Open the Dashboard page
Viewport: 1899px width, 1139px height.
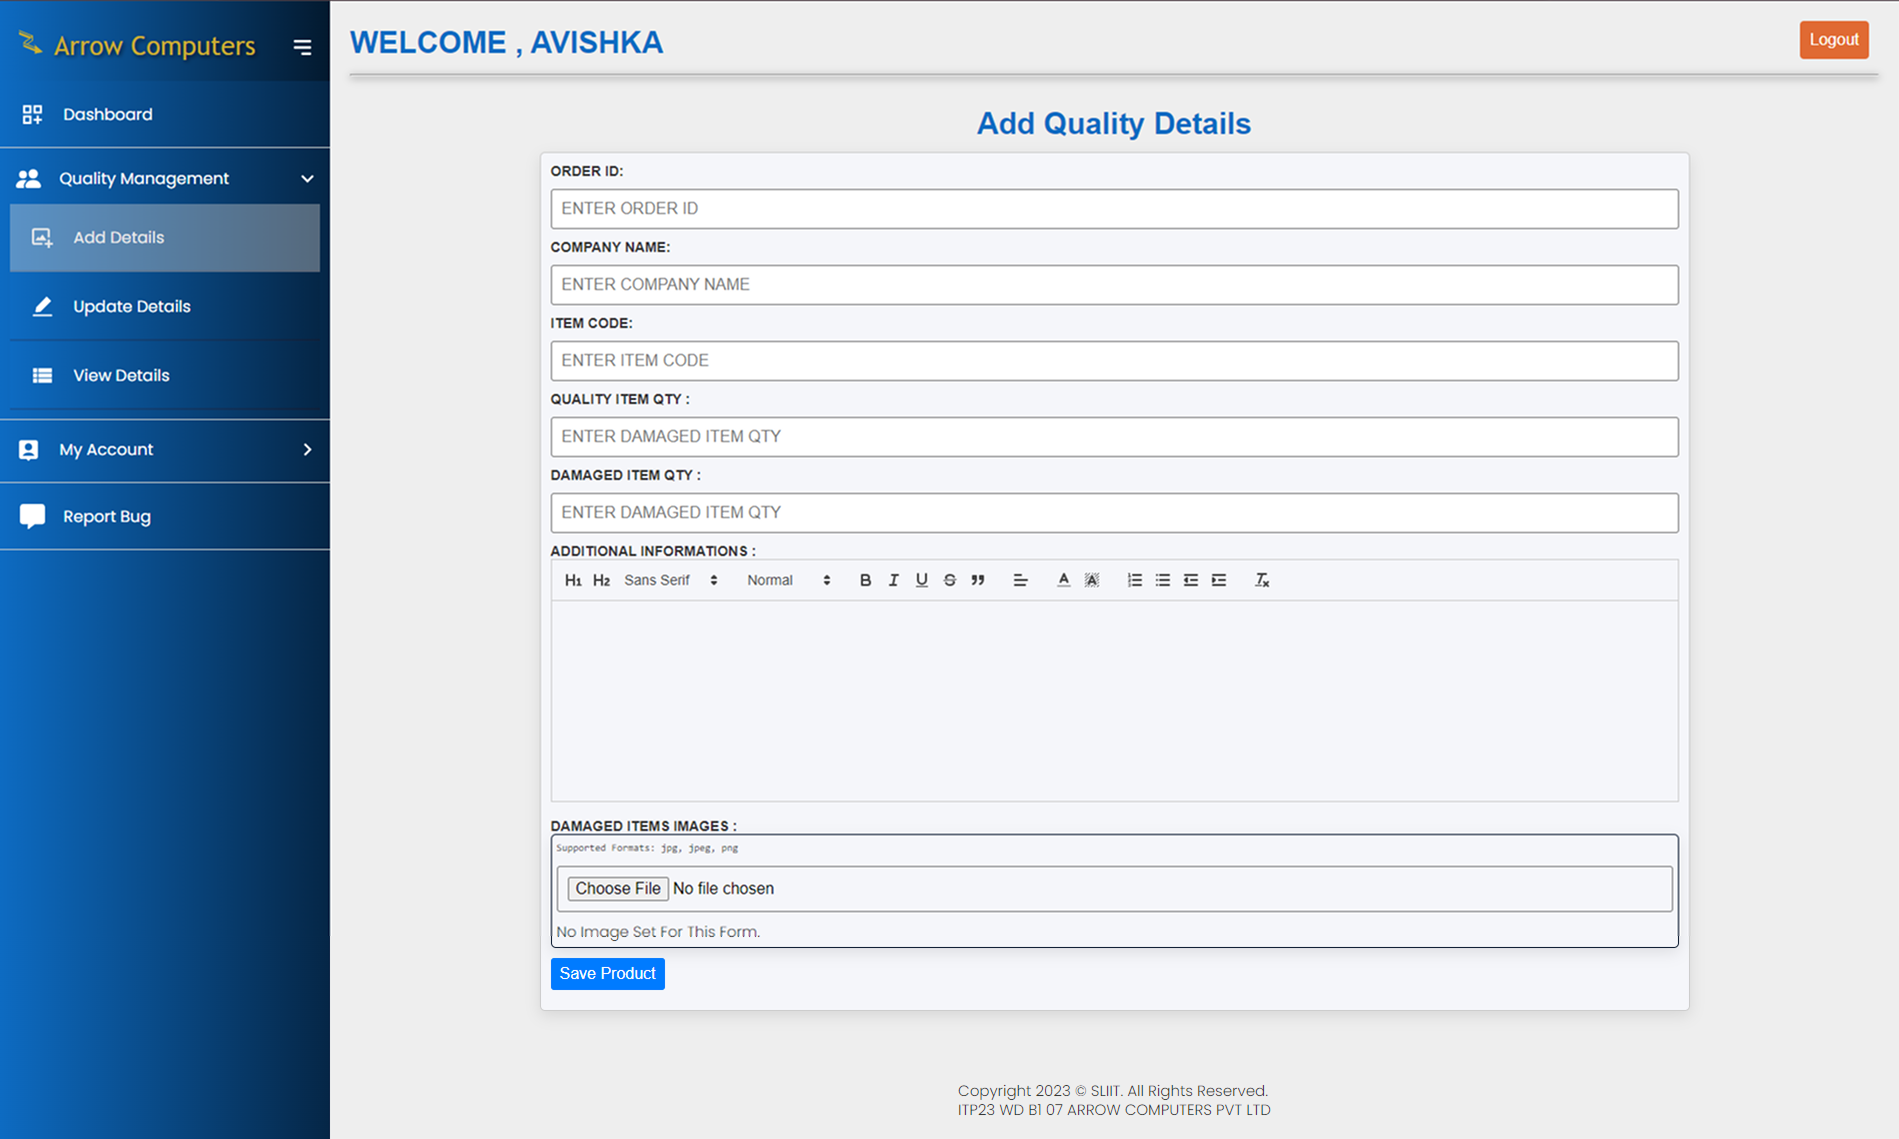(108, 114)
